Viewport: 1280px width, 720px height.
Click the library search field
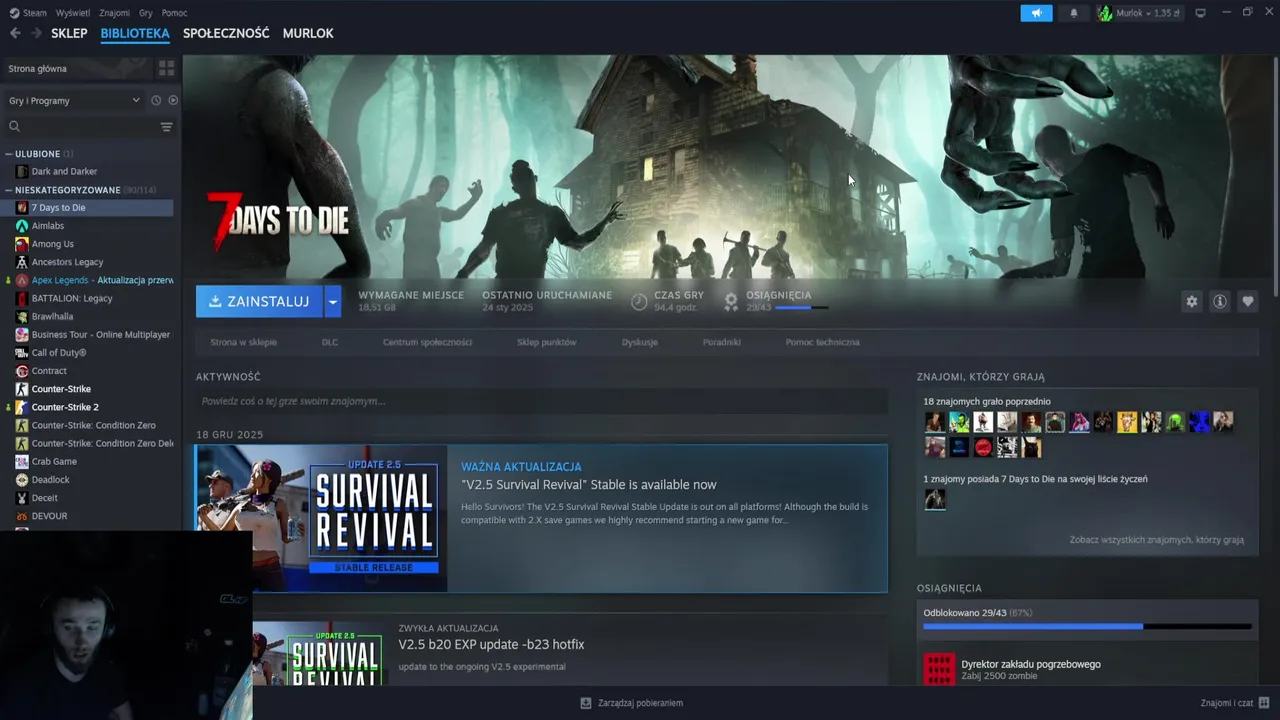tap(88, 126)
